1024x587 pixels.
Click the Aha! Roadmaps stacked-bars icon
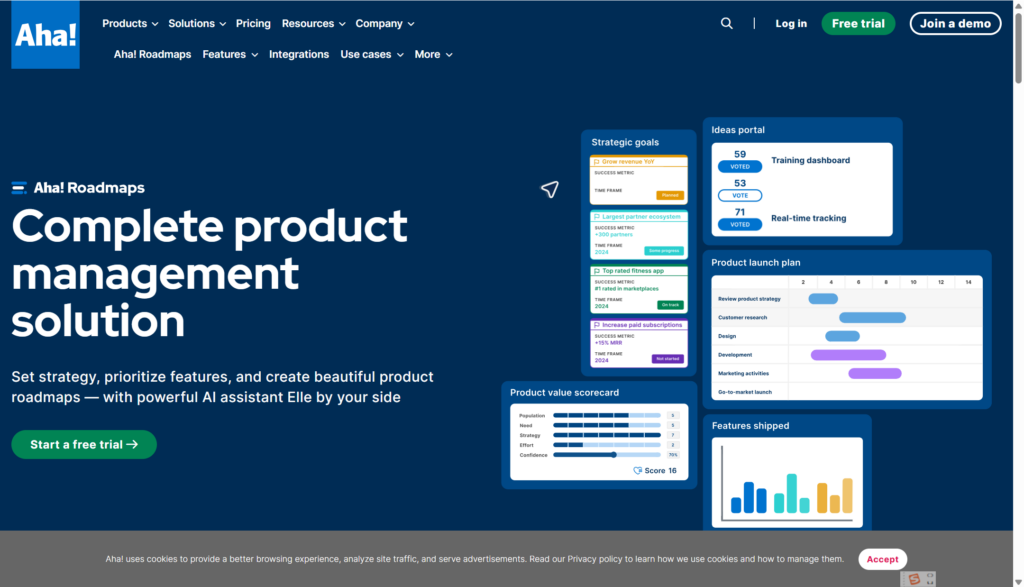(19, 188)
